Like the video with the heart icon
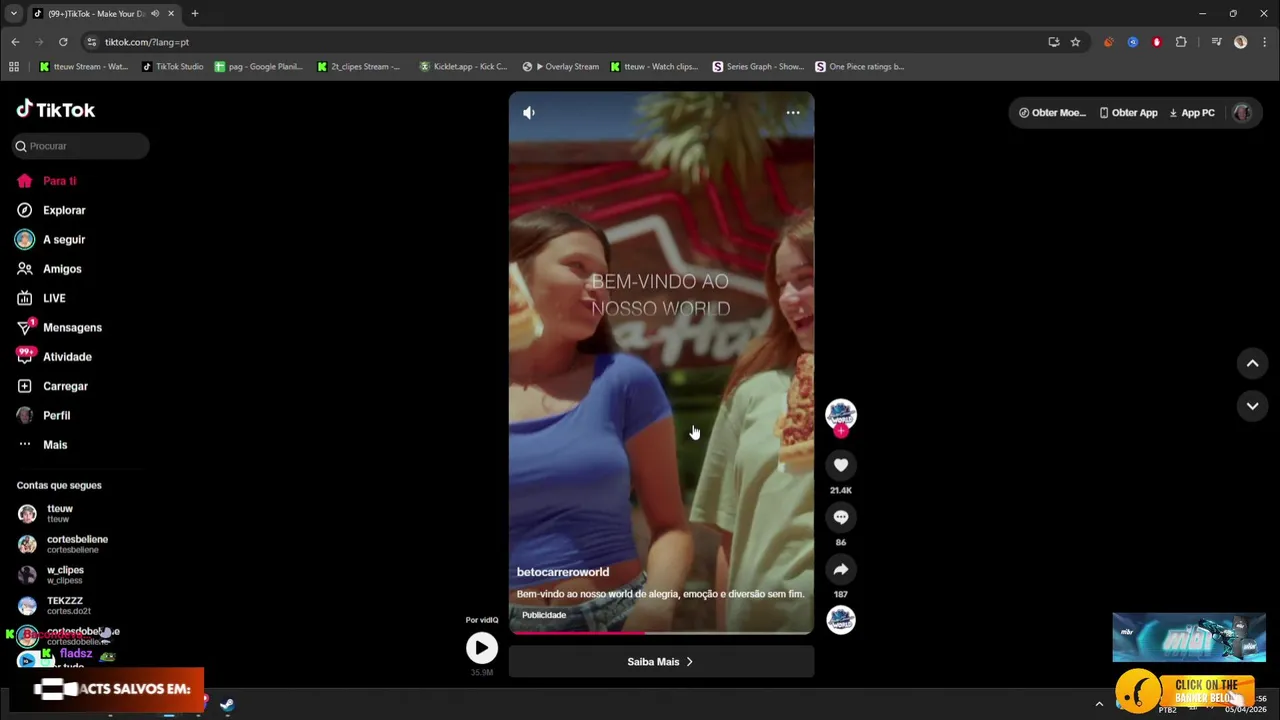1280x720 pixels. coord(841,465)
